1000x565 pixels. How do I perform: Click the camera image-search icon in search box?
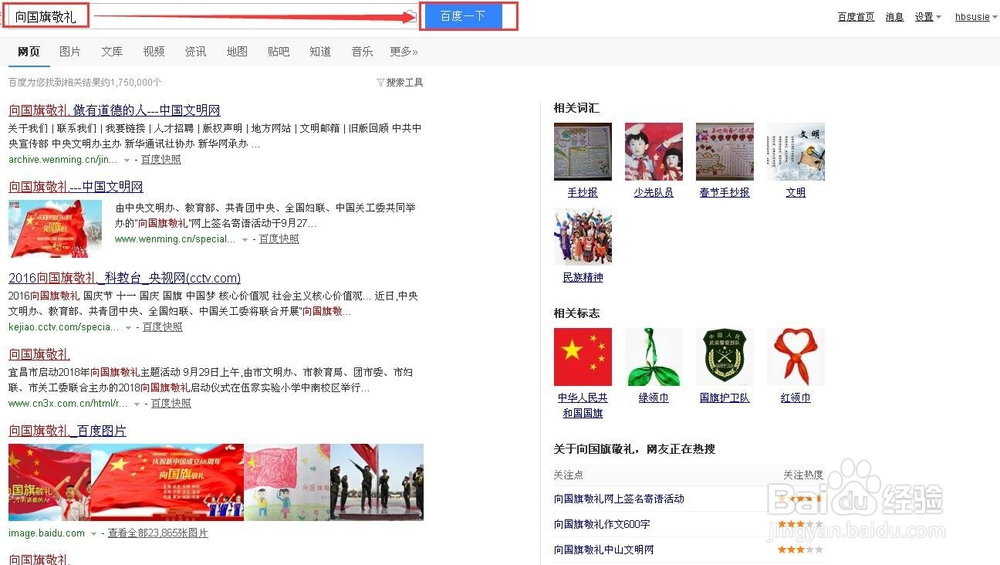411,16
